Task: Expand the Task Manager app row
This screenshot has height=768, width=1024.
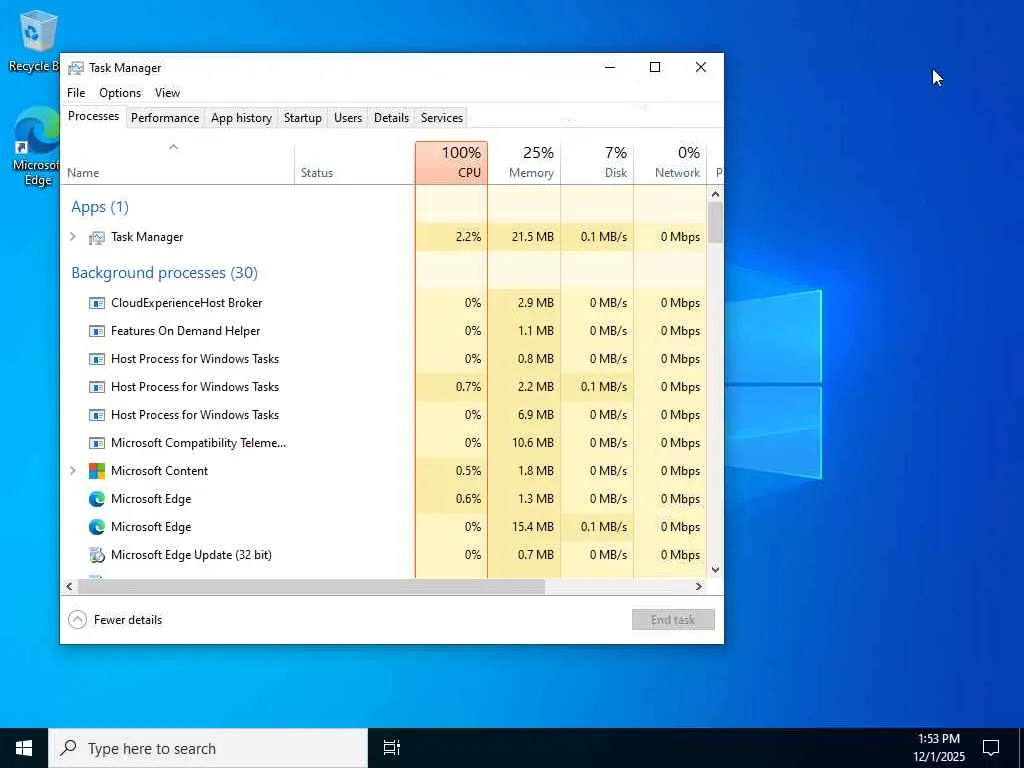Action: click(x=73, y=237)
